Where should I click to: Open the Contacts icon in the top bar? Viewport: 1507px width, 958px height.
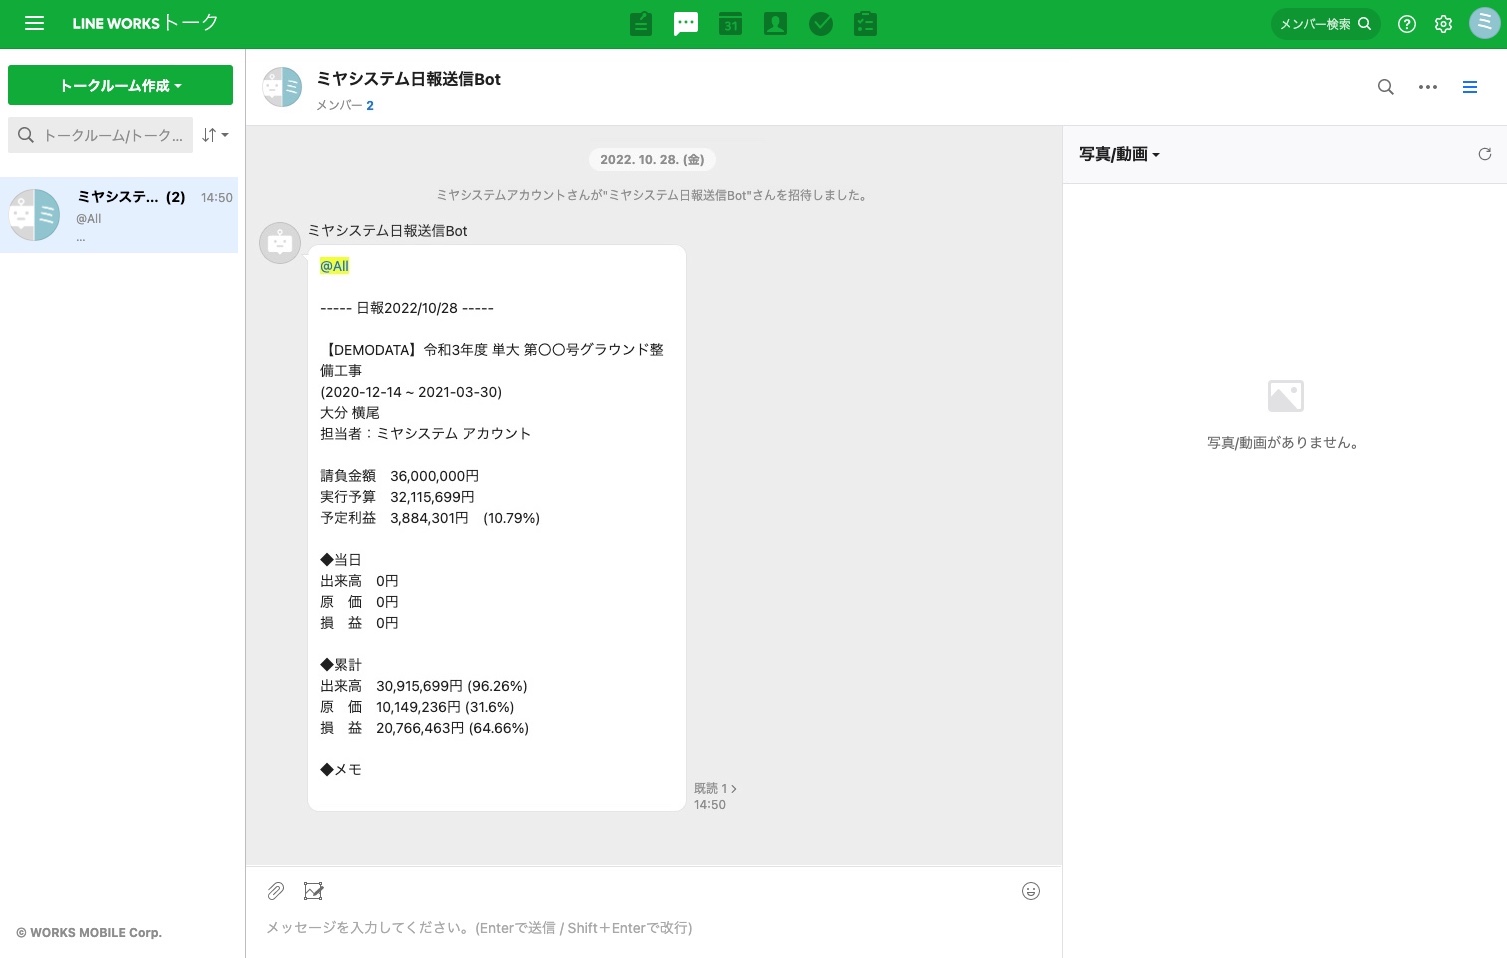click(775, 24)
